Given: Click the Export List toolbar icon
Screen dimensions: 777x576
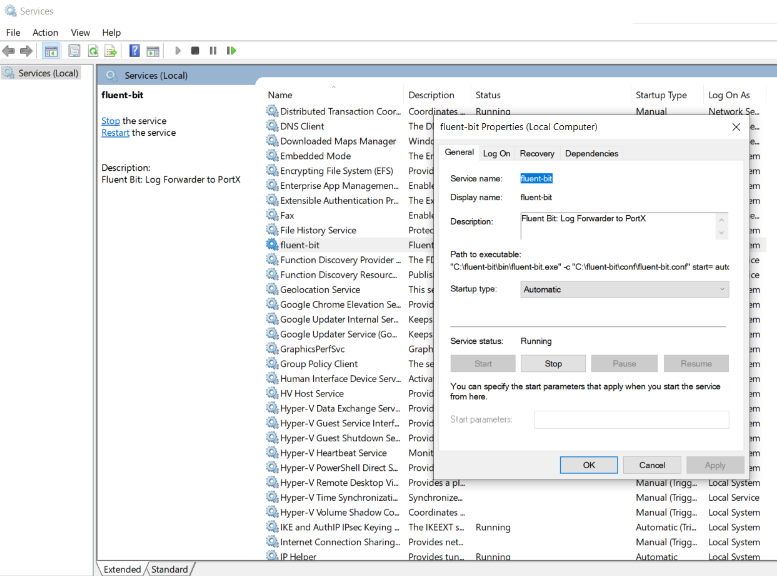Looking at the screenshot, I should point(111,51).
